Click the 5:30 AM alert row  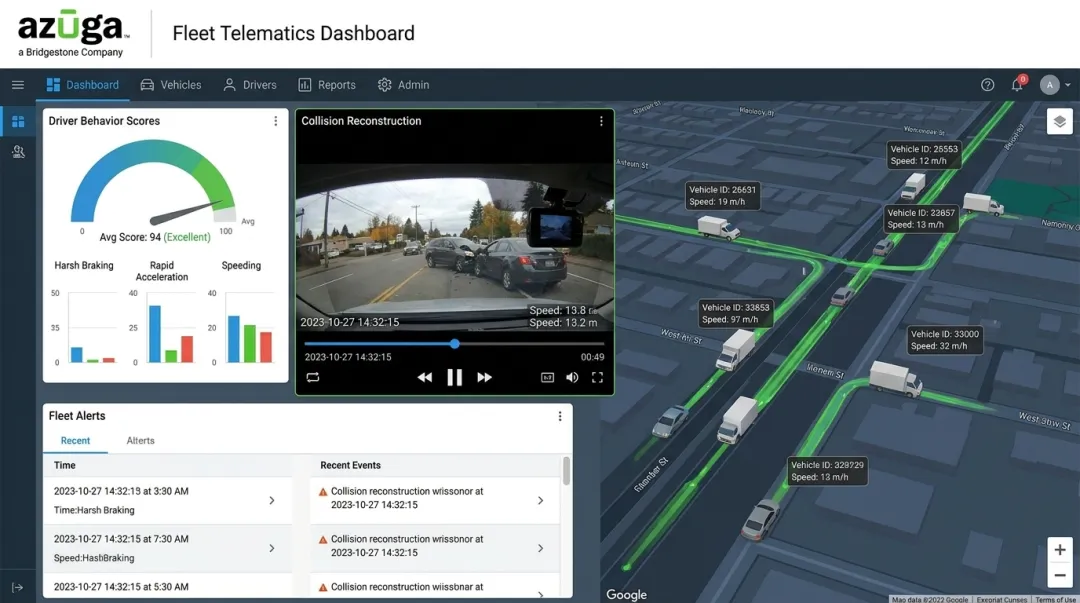coord(167,585)
